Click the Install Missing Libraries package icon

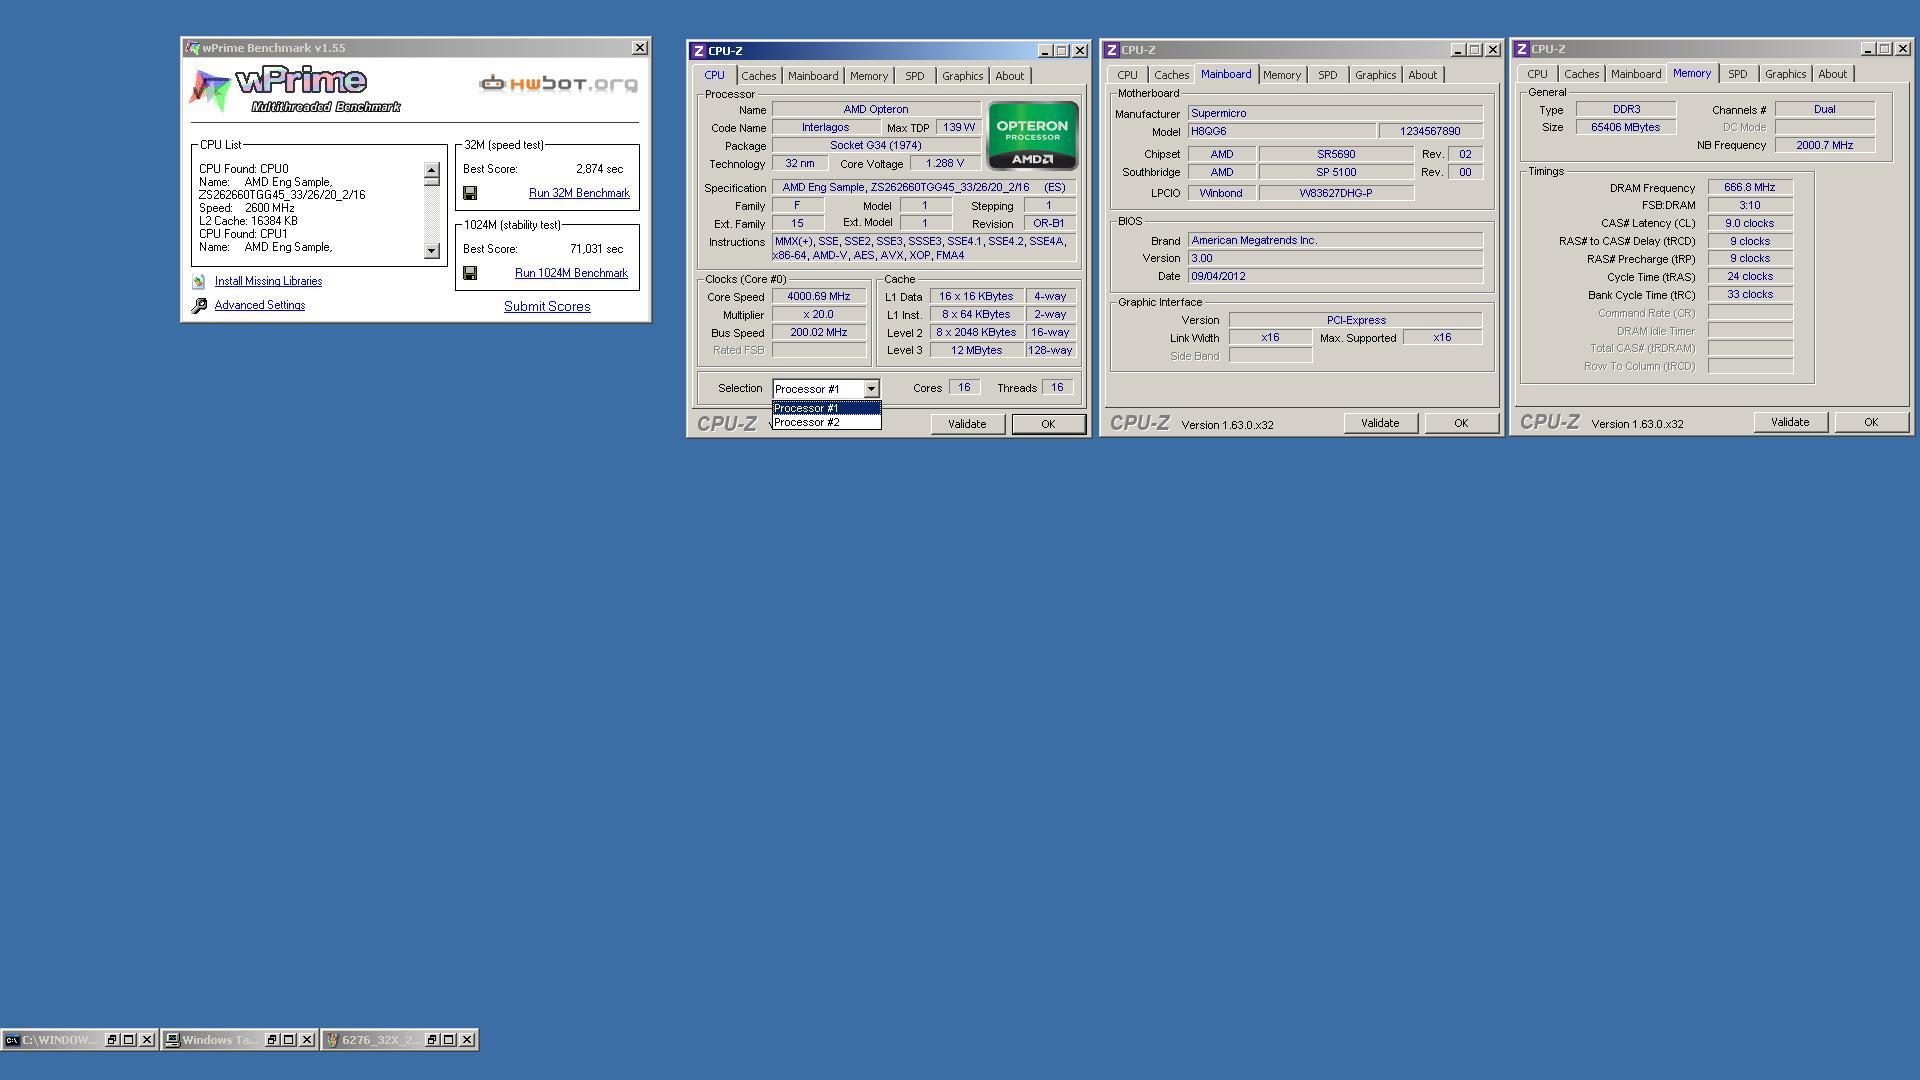point(199,282)
